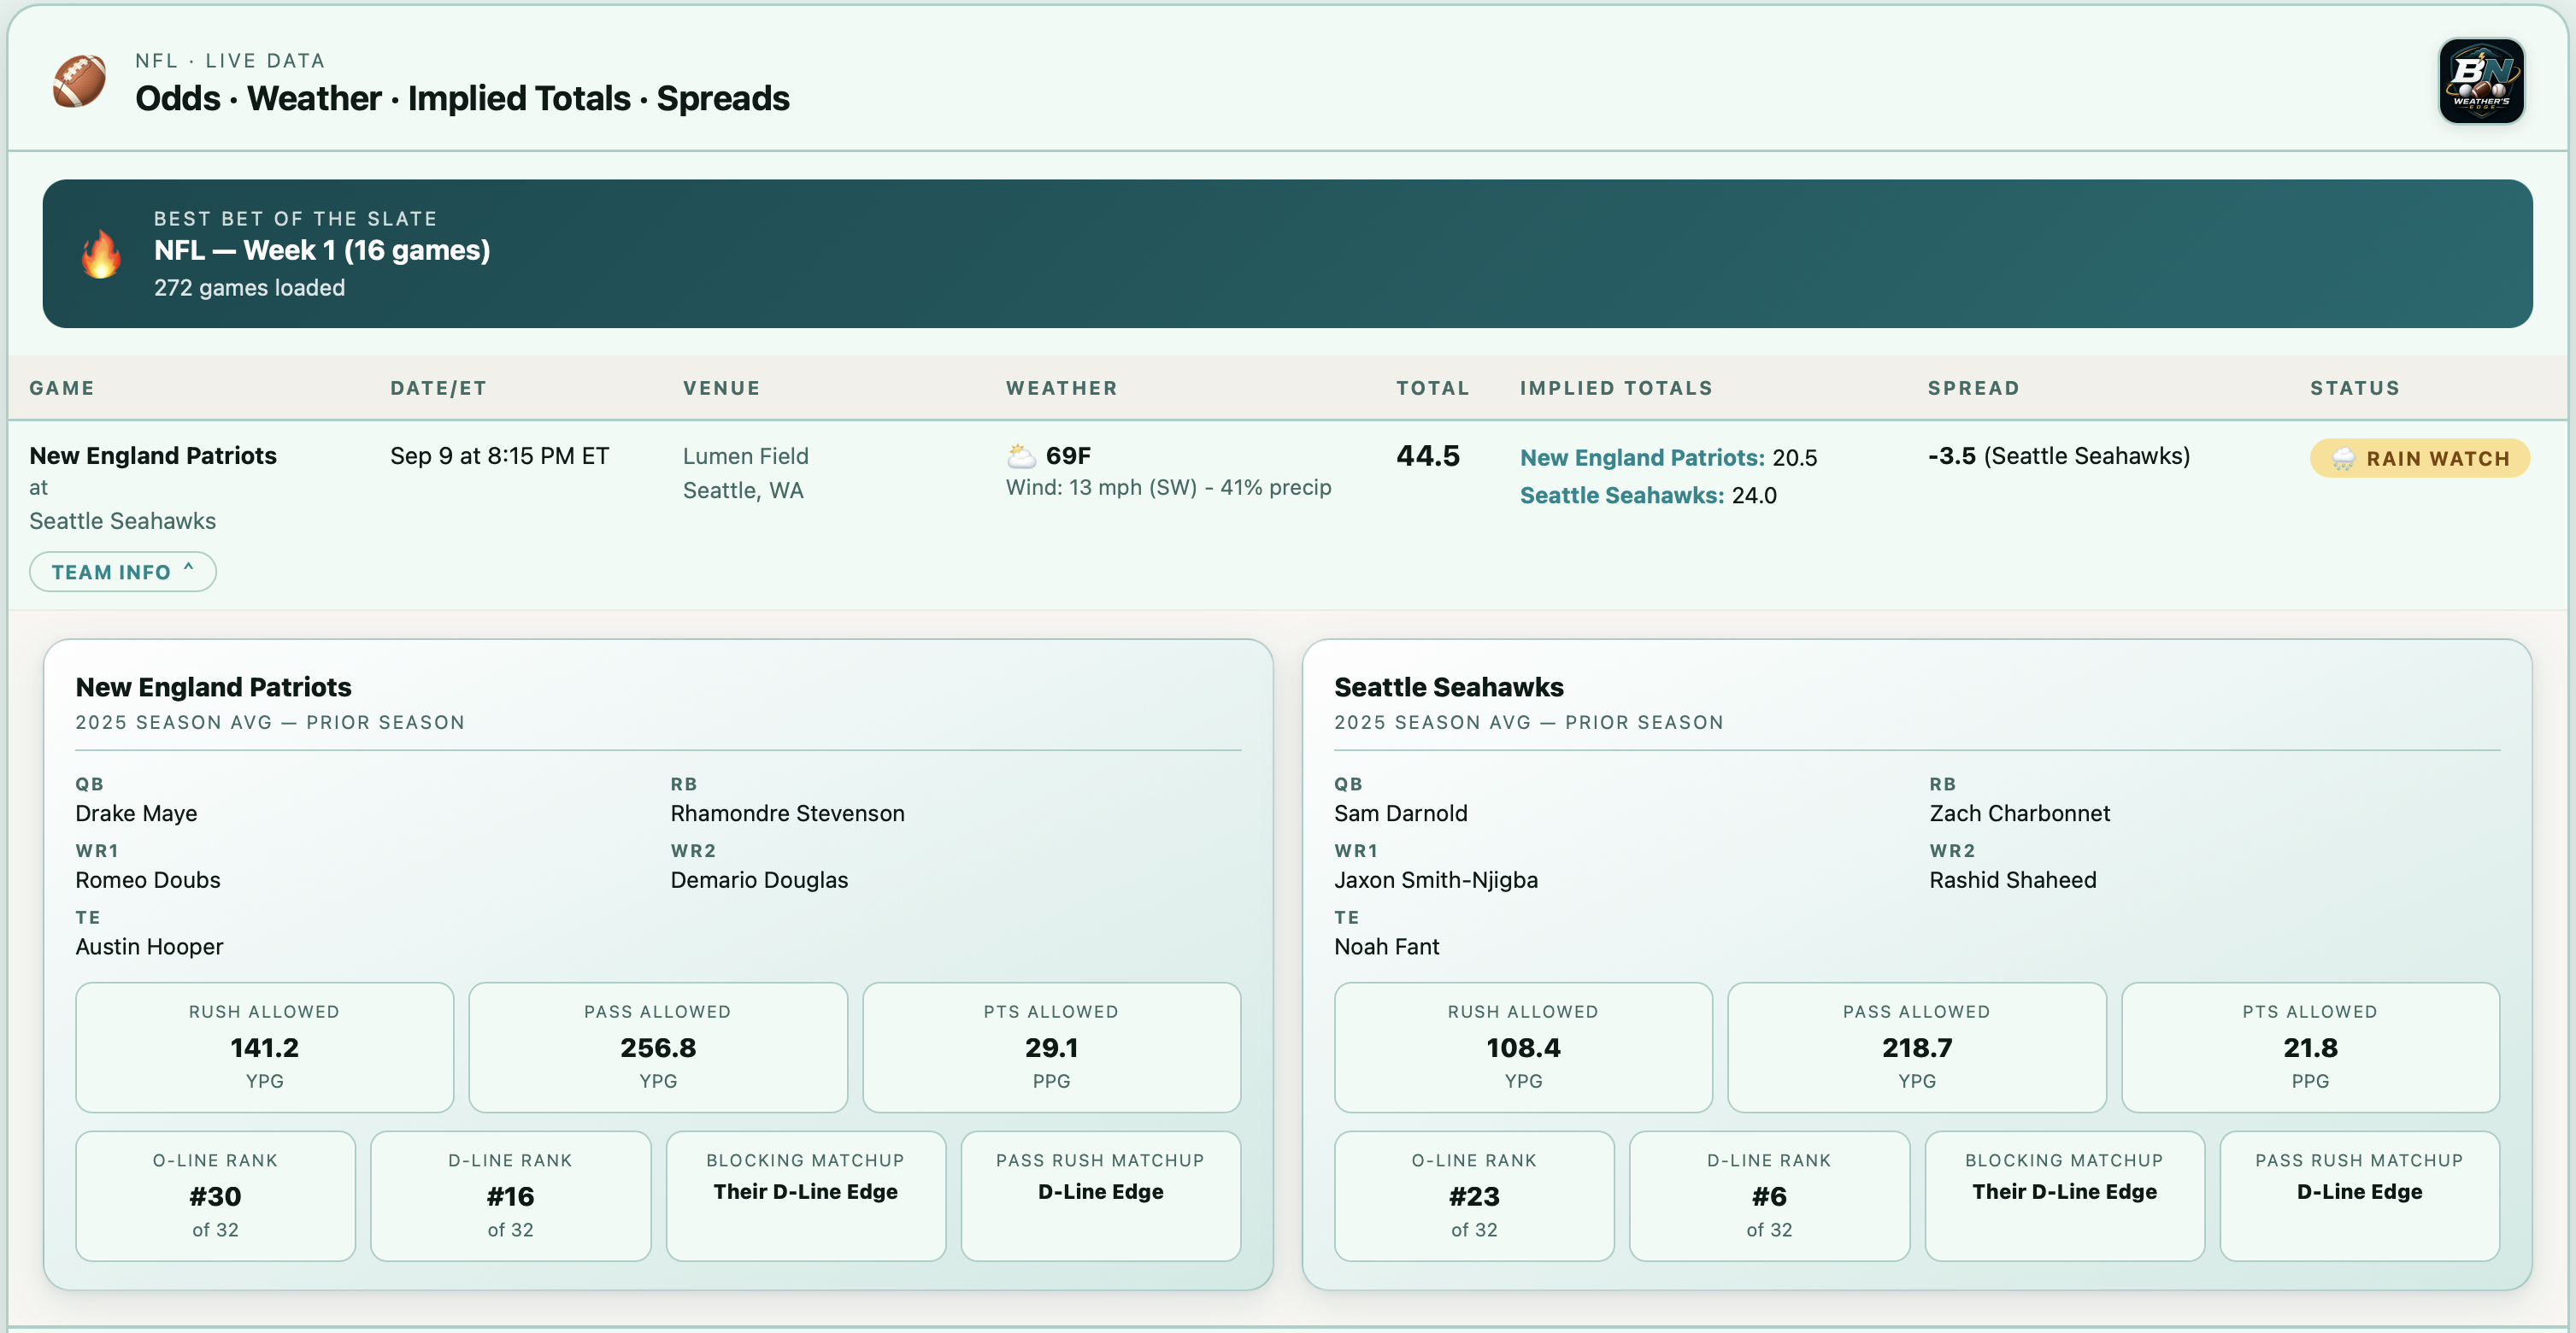
Task: Click the 44.5 total value
Action: (x=1427, y=456)
